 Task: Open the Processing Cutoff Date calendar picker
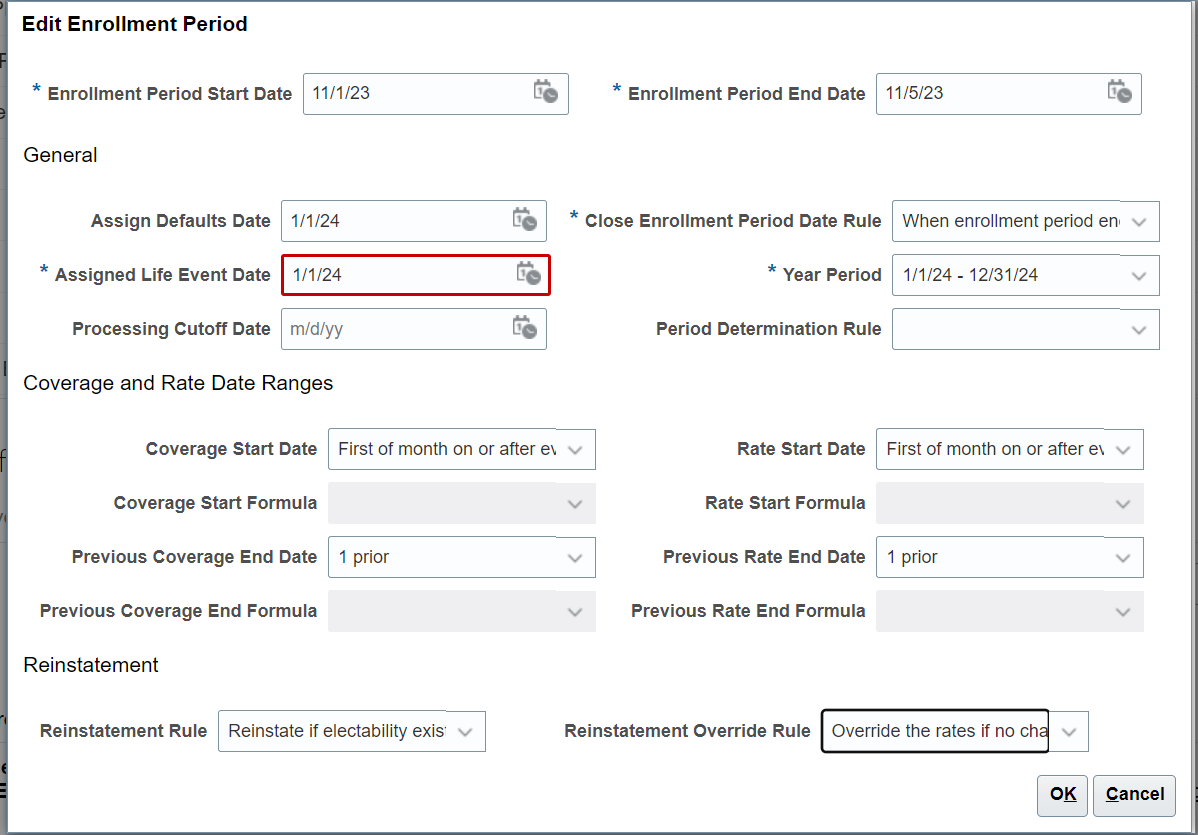(x=525, y=328)
